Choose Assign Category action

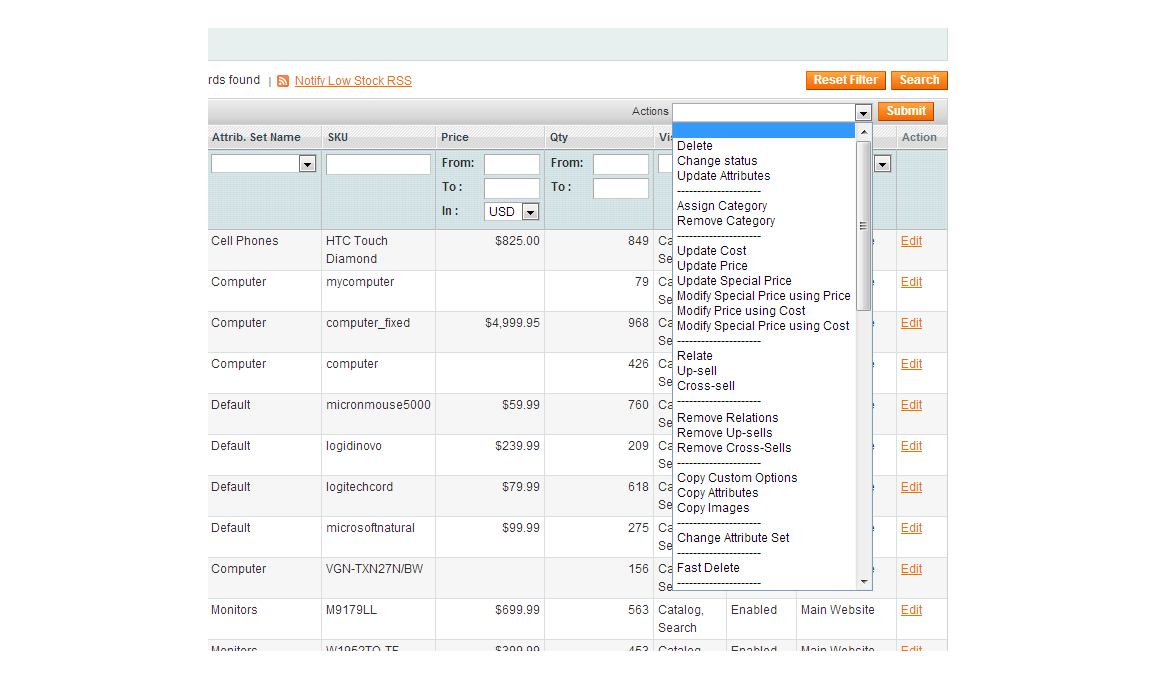pyautogui.click(x=722, y=206)
